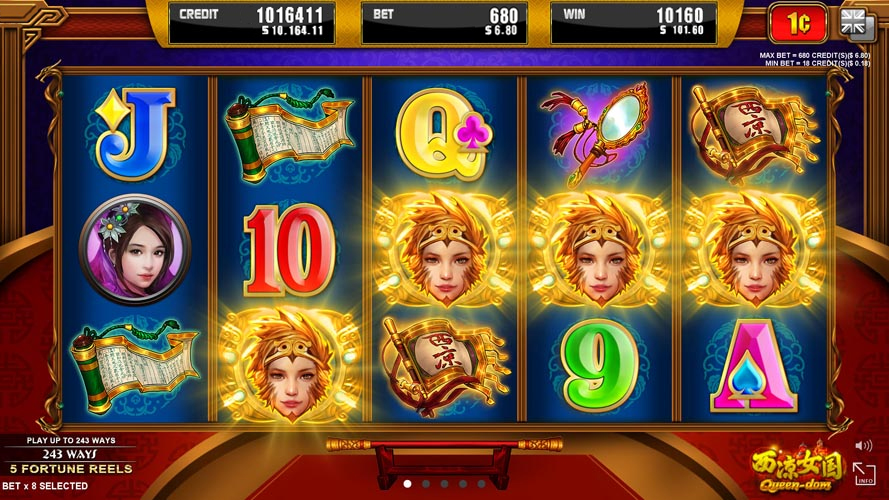Switch language using the UK flag
Image resolution: width=889 pixels, height=500 pixels.
tap(857, 24)
